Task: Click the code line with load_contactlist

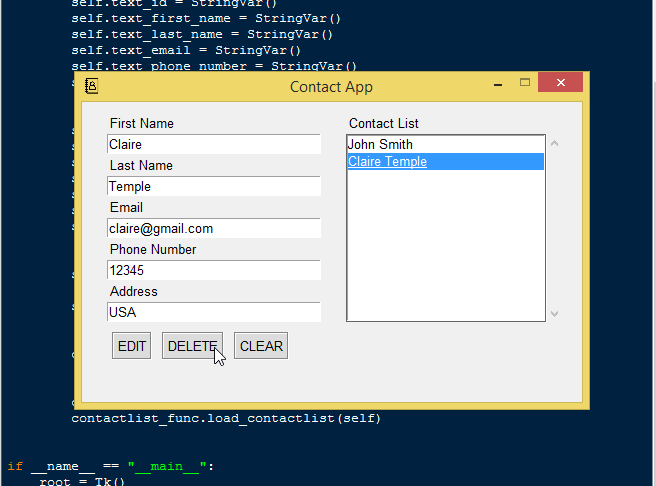Action: (225, 418)
